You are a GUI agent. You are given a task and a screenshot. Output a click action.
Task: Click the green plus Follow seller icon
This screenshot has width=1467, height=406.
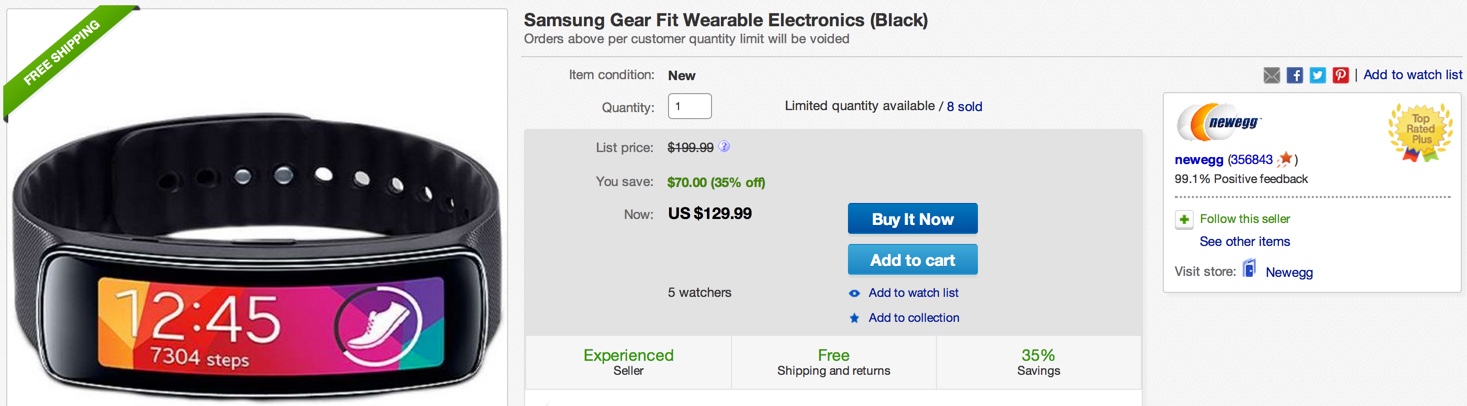1184,220
